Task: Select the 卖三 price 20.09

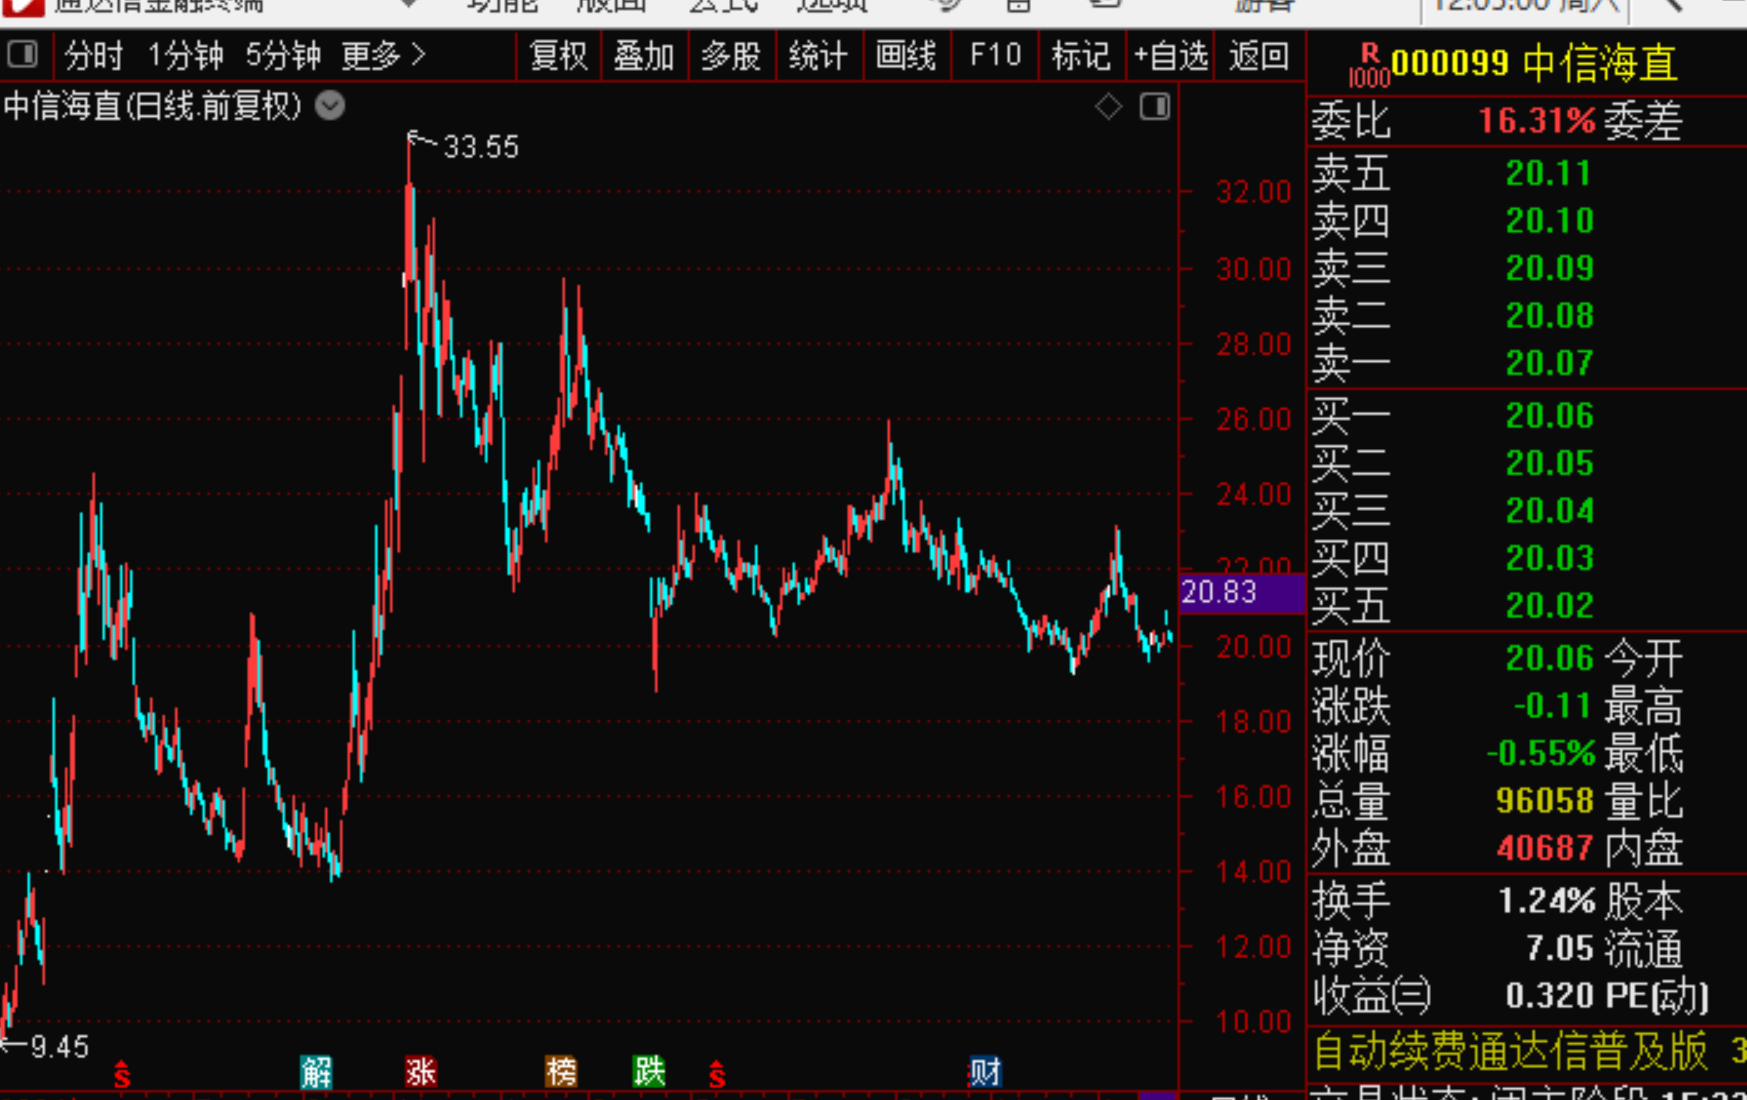Action: (x=1549, y=268)
